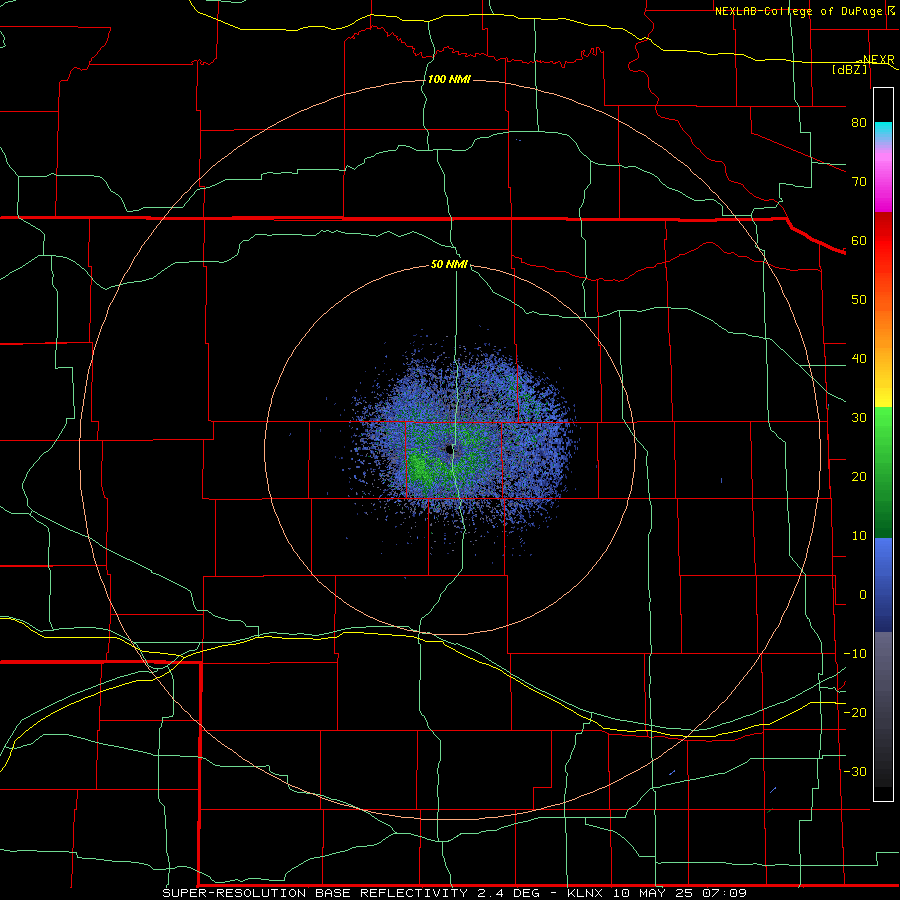The image size is (900, 900).
Task: Click the gray-black bottom band of the color bar
Action: point(883,716)
